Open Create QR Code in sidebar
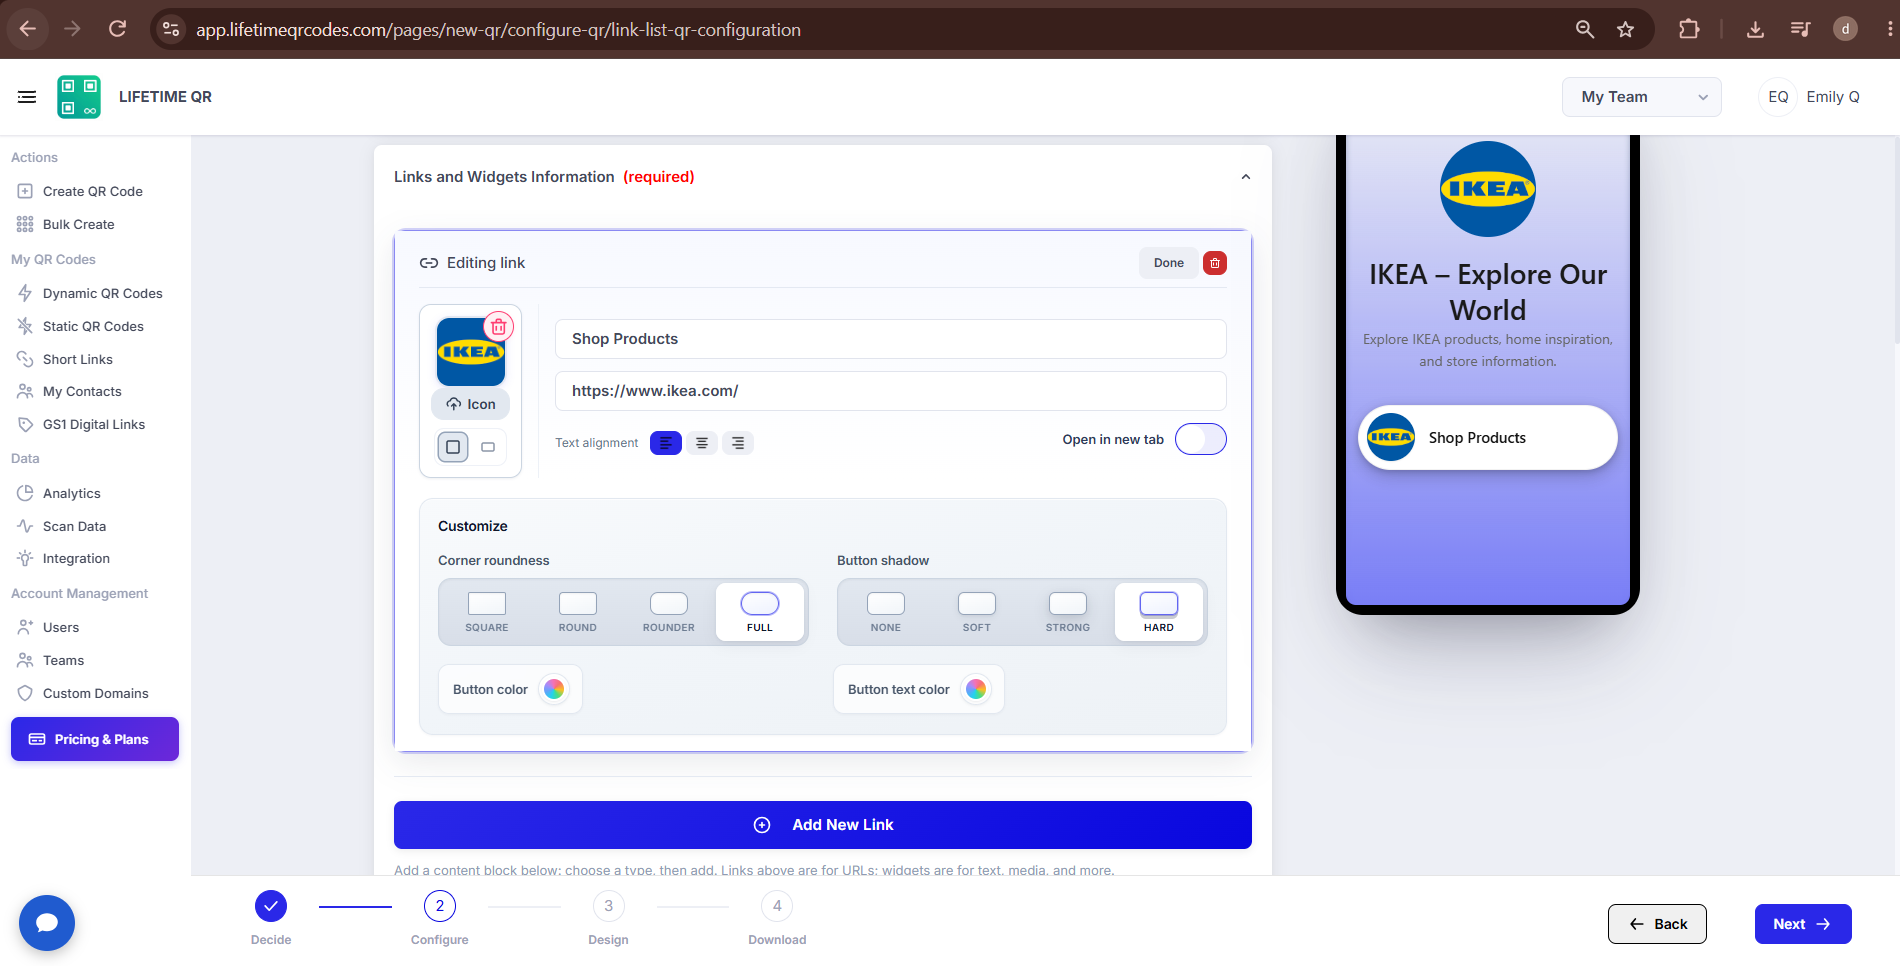This screenshot has width=1900, height=966. click(x=93, y=191)
